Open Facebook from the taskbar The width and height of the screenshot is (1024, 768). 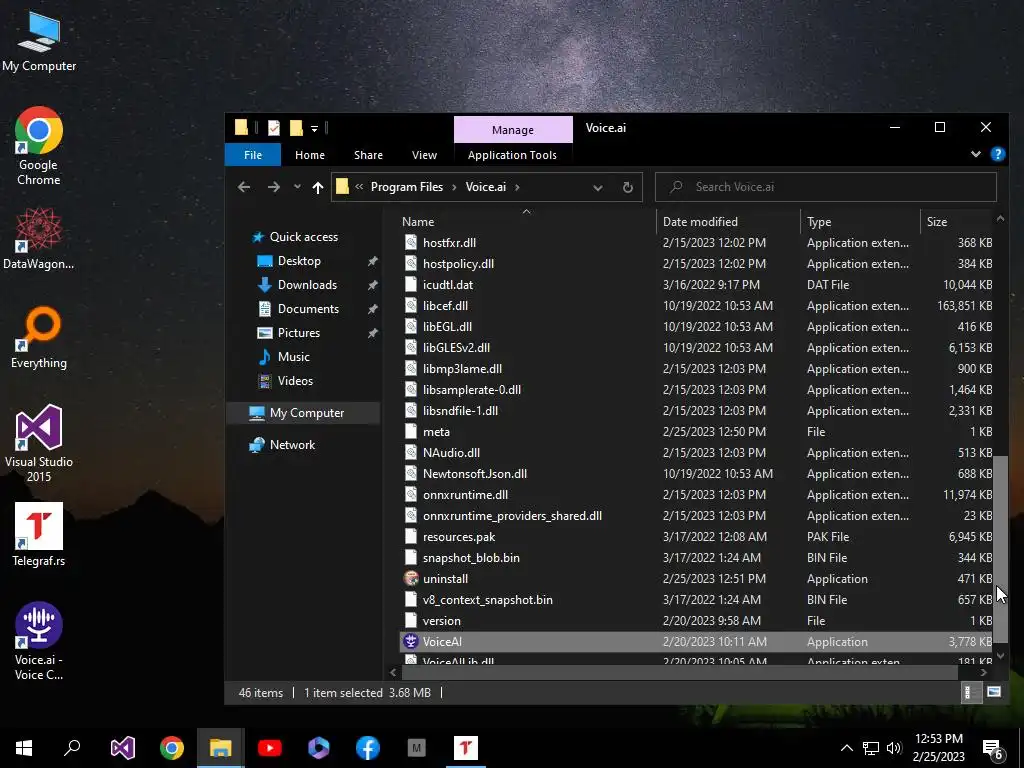(x=368, y=748)
